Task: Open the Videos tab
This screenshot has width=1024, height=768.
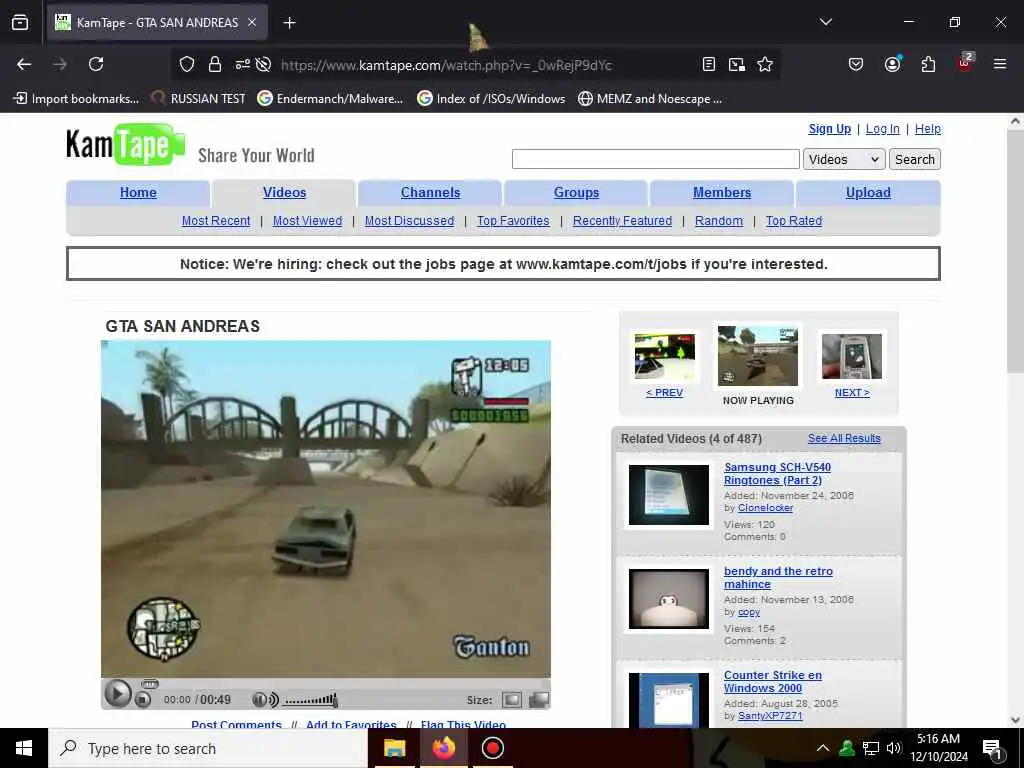Action: pyautogui.click(x=284, y=193)
